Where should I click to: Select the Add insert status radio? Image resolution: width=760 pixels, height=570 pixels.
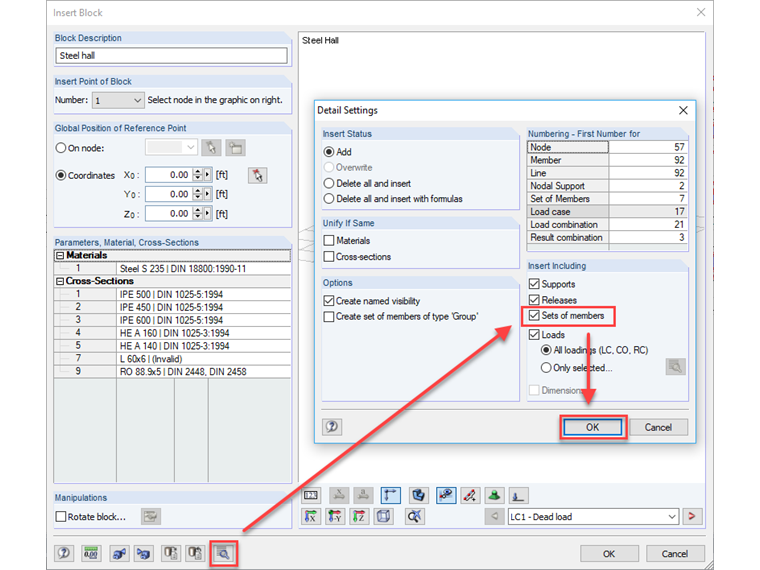329,152
